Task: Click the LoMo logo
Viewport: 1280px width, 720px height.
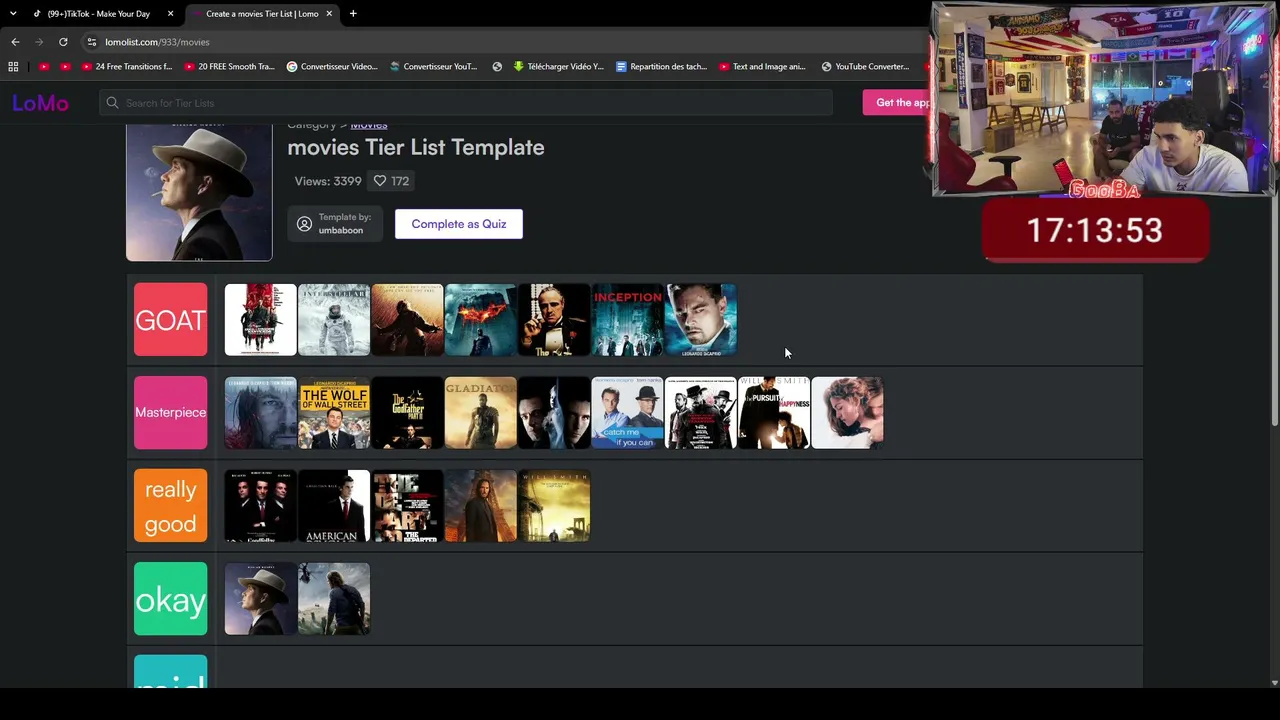Action: point(40,103)
